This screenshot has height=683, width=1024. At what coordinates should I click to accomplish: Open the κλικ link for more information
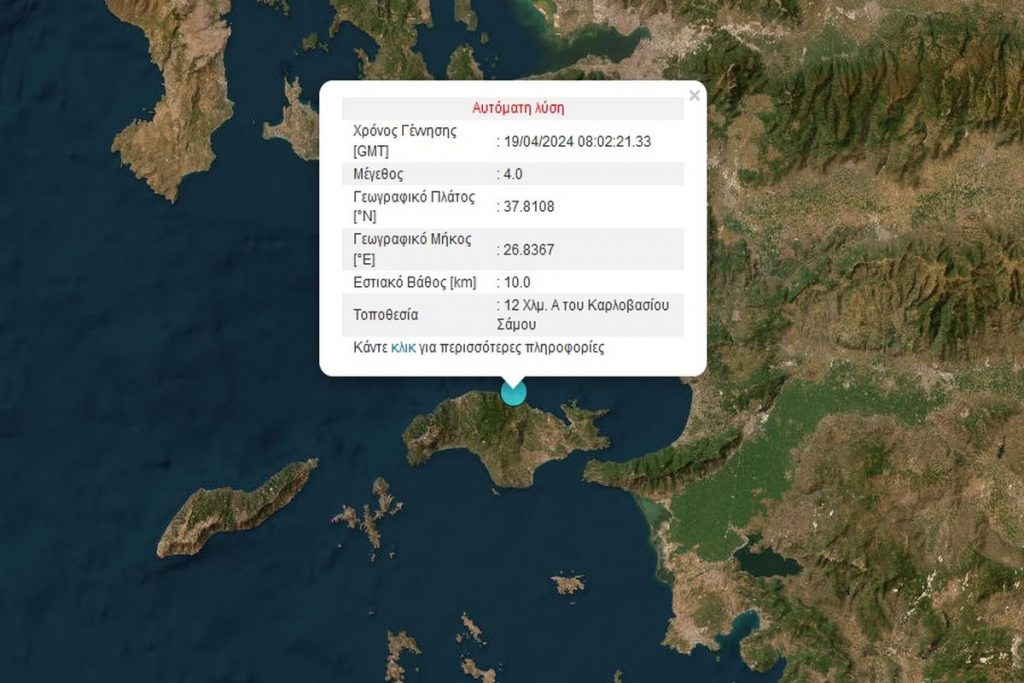(x=403, y=349)
